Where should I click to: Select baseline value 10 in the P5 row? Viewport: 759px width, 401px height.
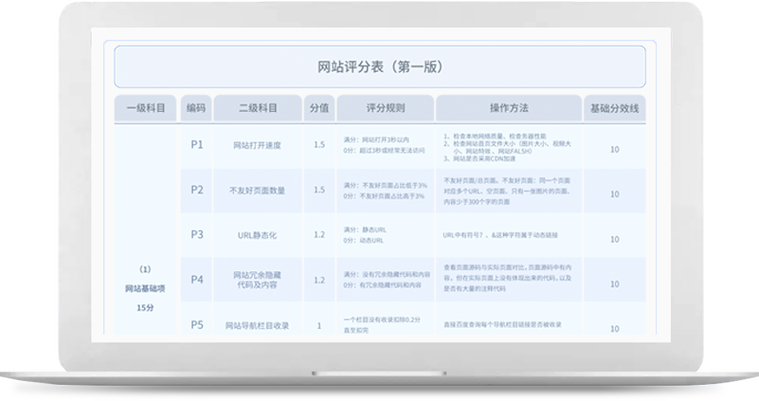614,329
